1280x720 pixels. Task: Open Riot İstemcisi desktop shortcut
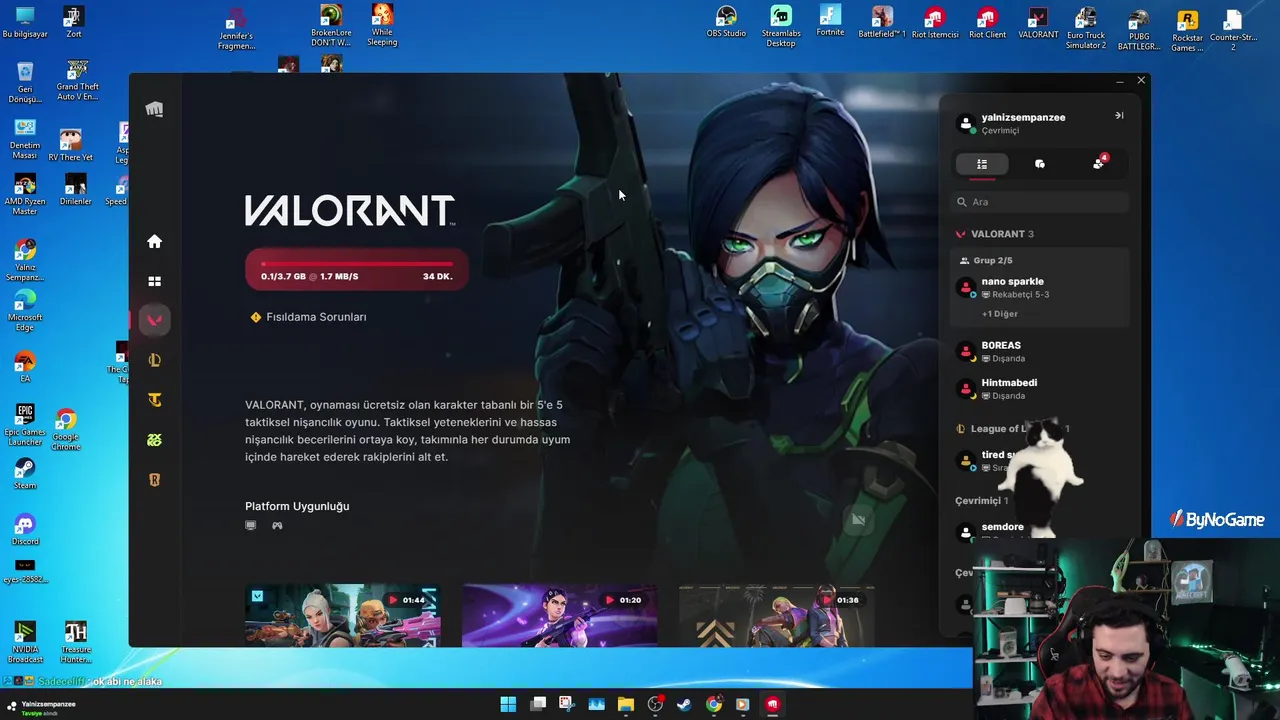click(935, 22)
